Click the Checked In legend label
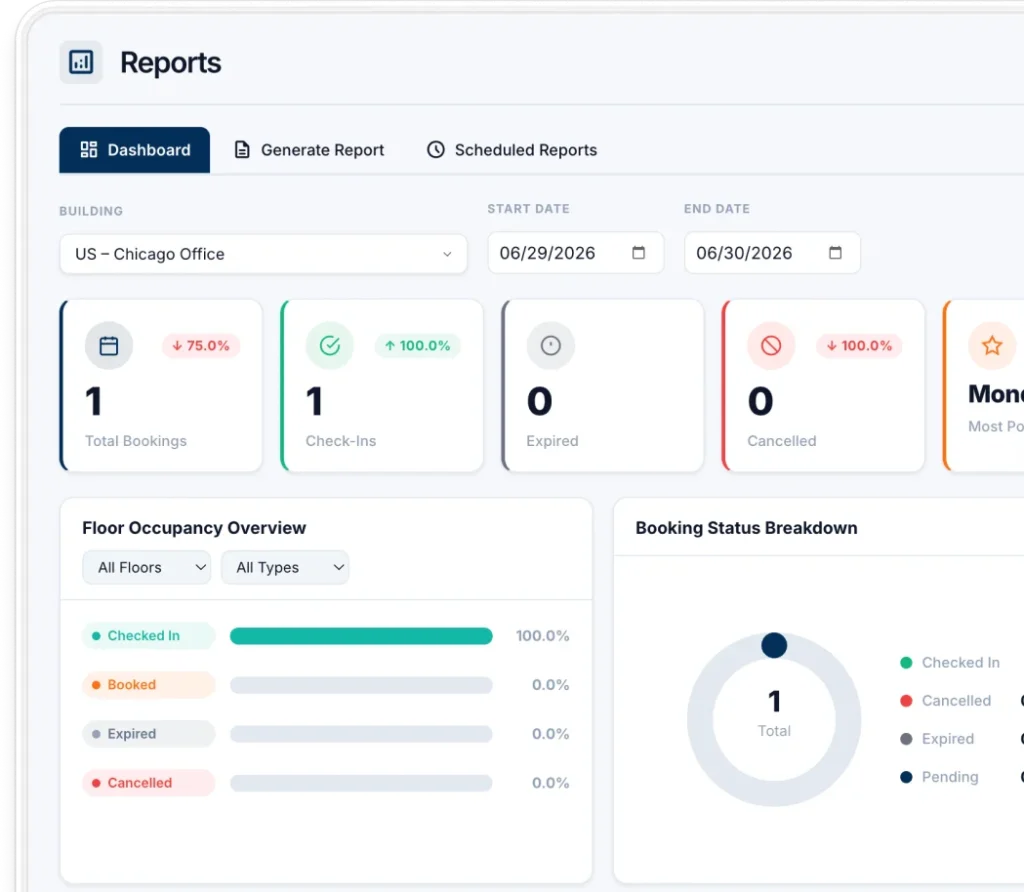 (x=961, y=663)
